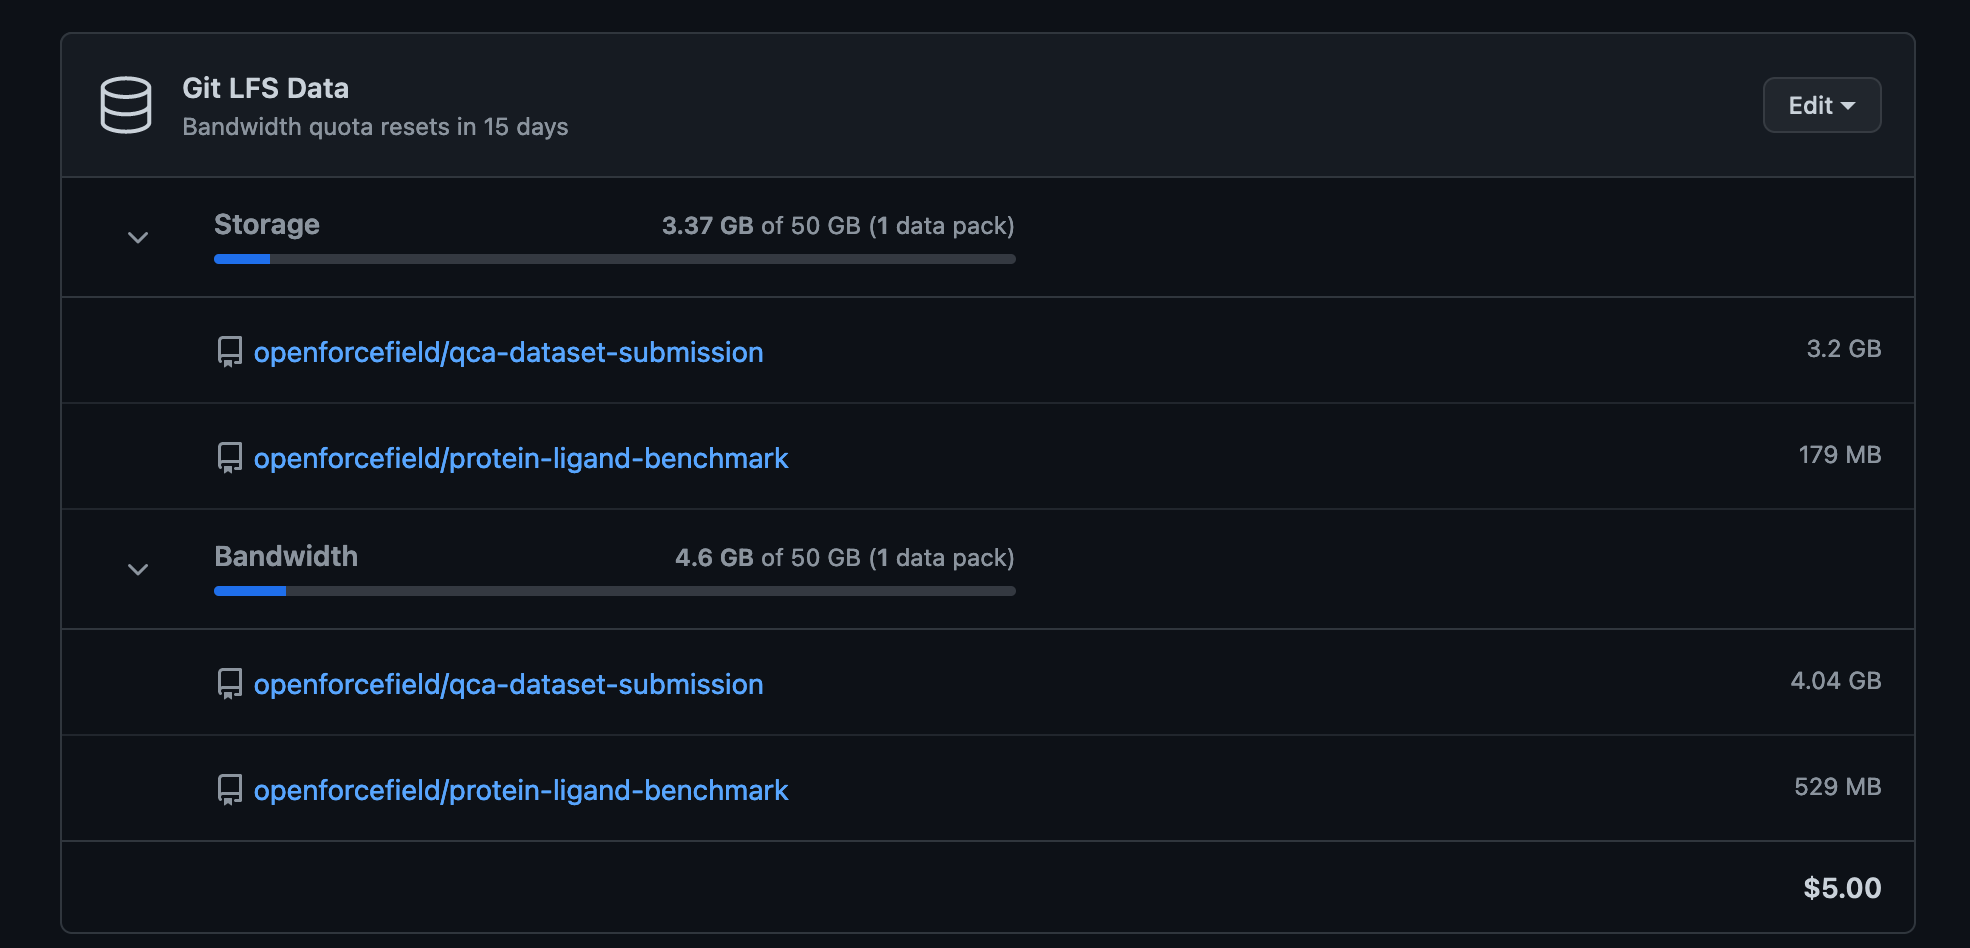Screen dimensions: 1970x948
Task: Open the Edit dropdown menu
Action: pyautogui.click(x=1820, y=105)
